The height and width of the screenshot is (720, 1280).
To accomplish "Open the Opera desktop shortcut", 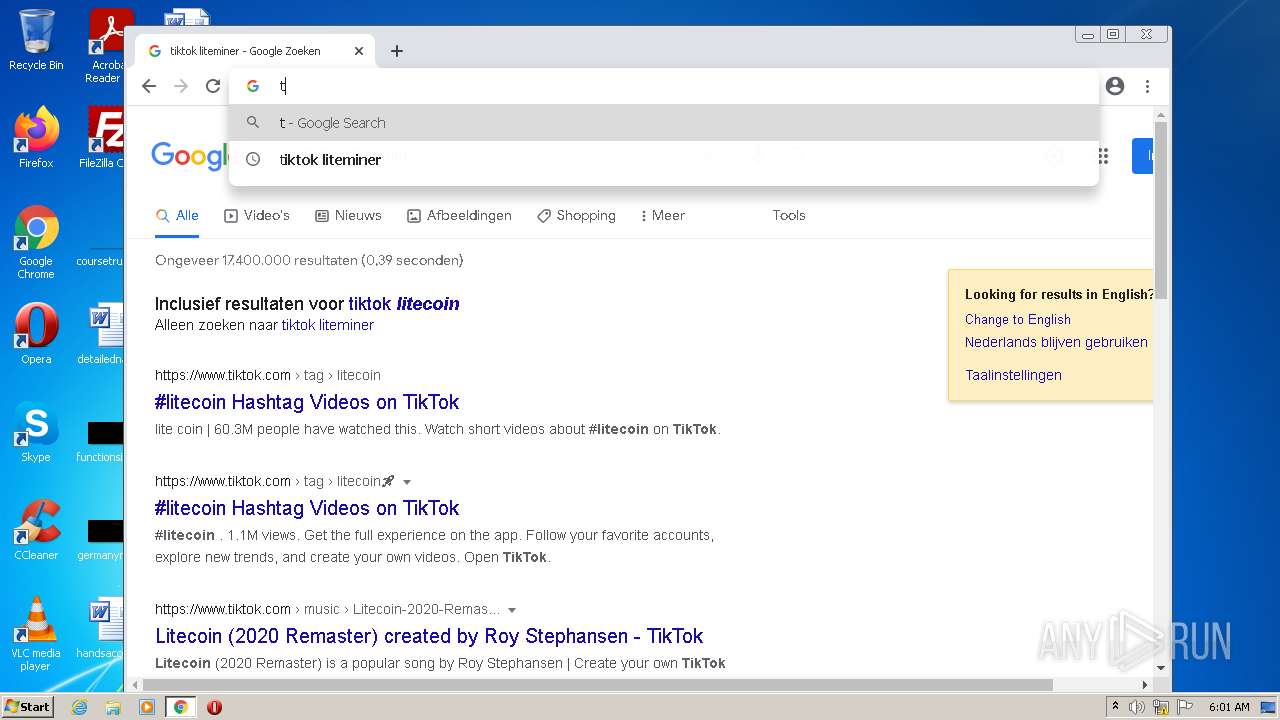I will pyautogui.click(x=36, y=334).
